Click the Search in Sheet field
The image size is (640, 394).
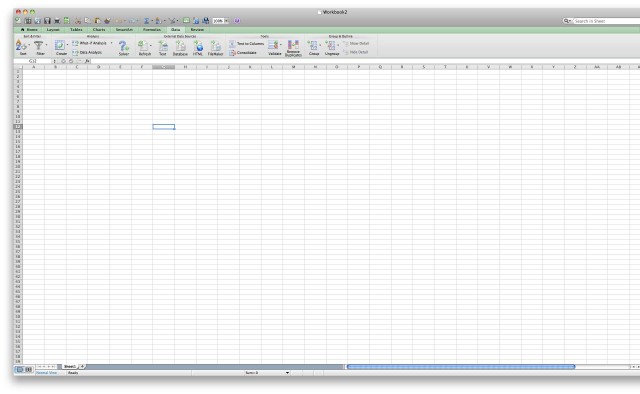[x=606, y=21]
